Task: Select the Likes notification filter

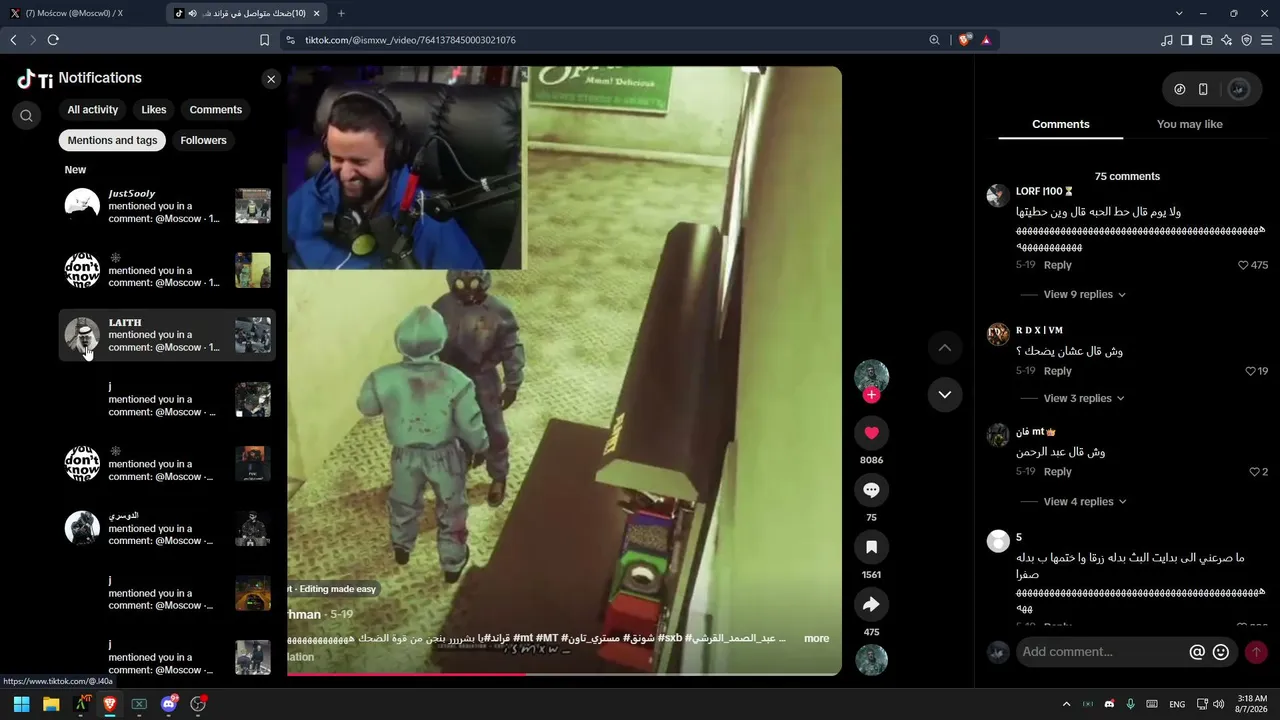Action: click(154, 110)
